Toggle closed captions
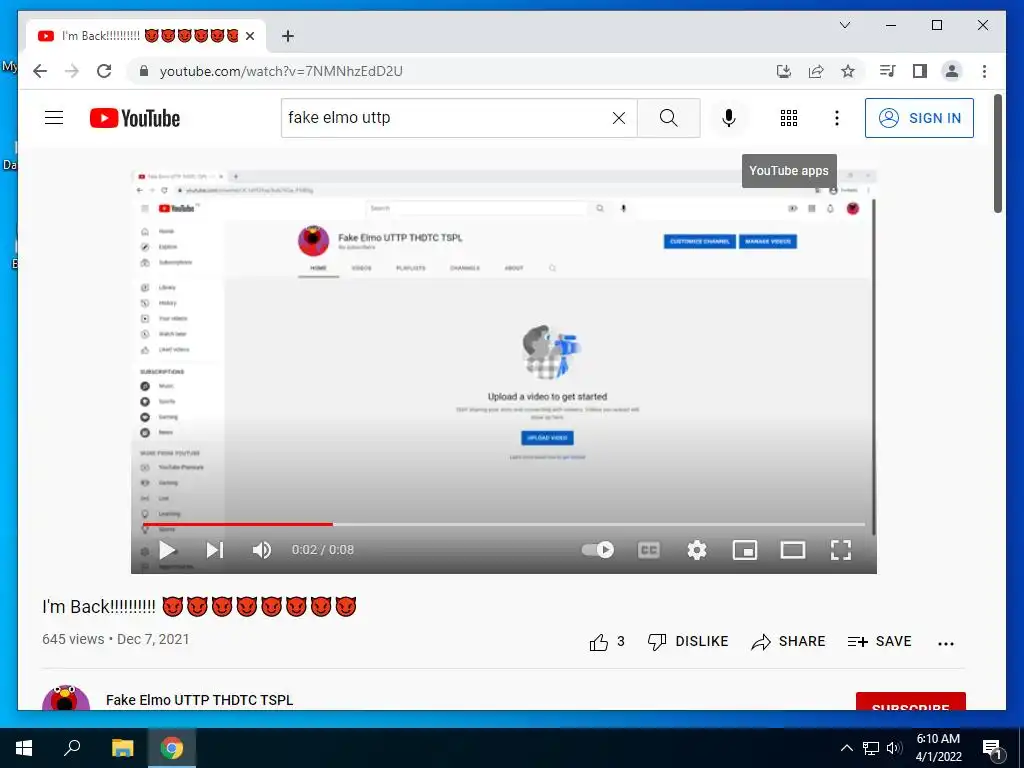 click(648, 550)
